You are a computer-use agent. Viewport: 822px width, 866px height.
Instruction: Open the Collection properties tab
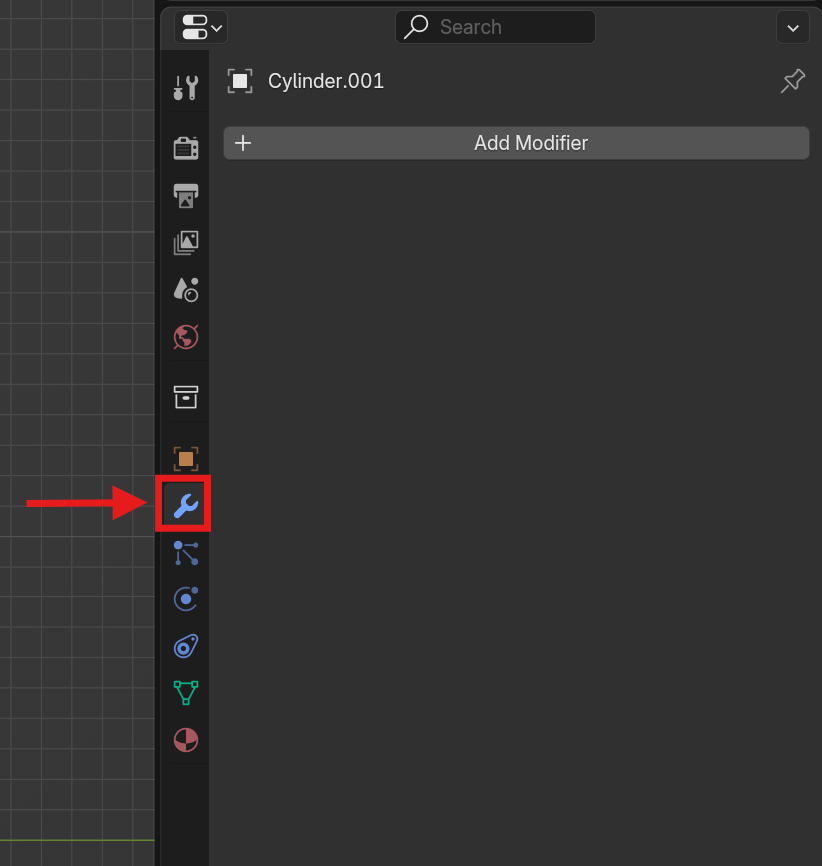[x=186, y=397]
